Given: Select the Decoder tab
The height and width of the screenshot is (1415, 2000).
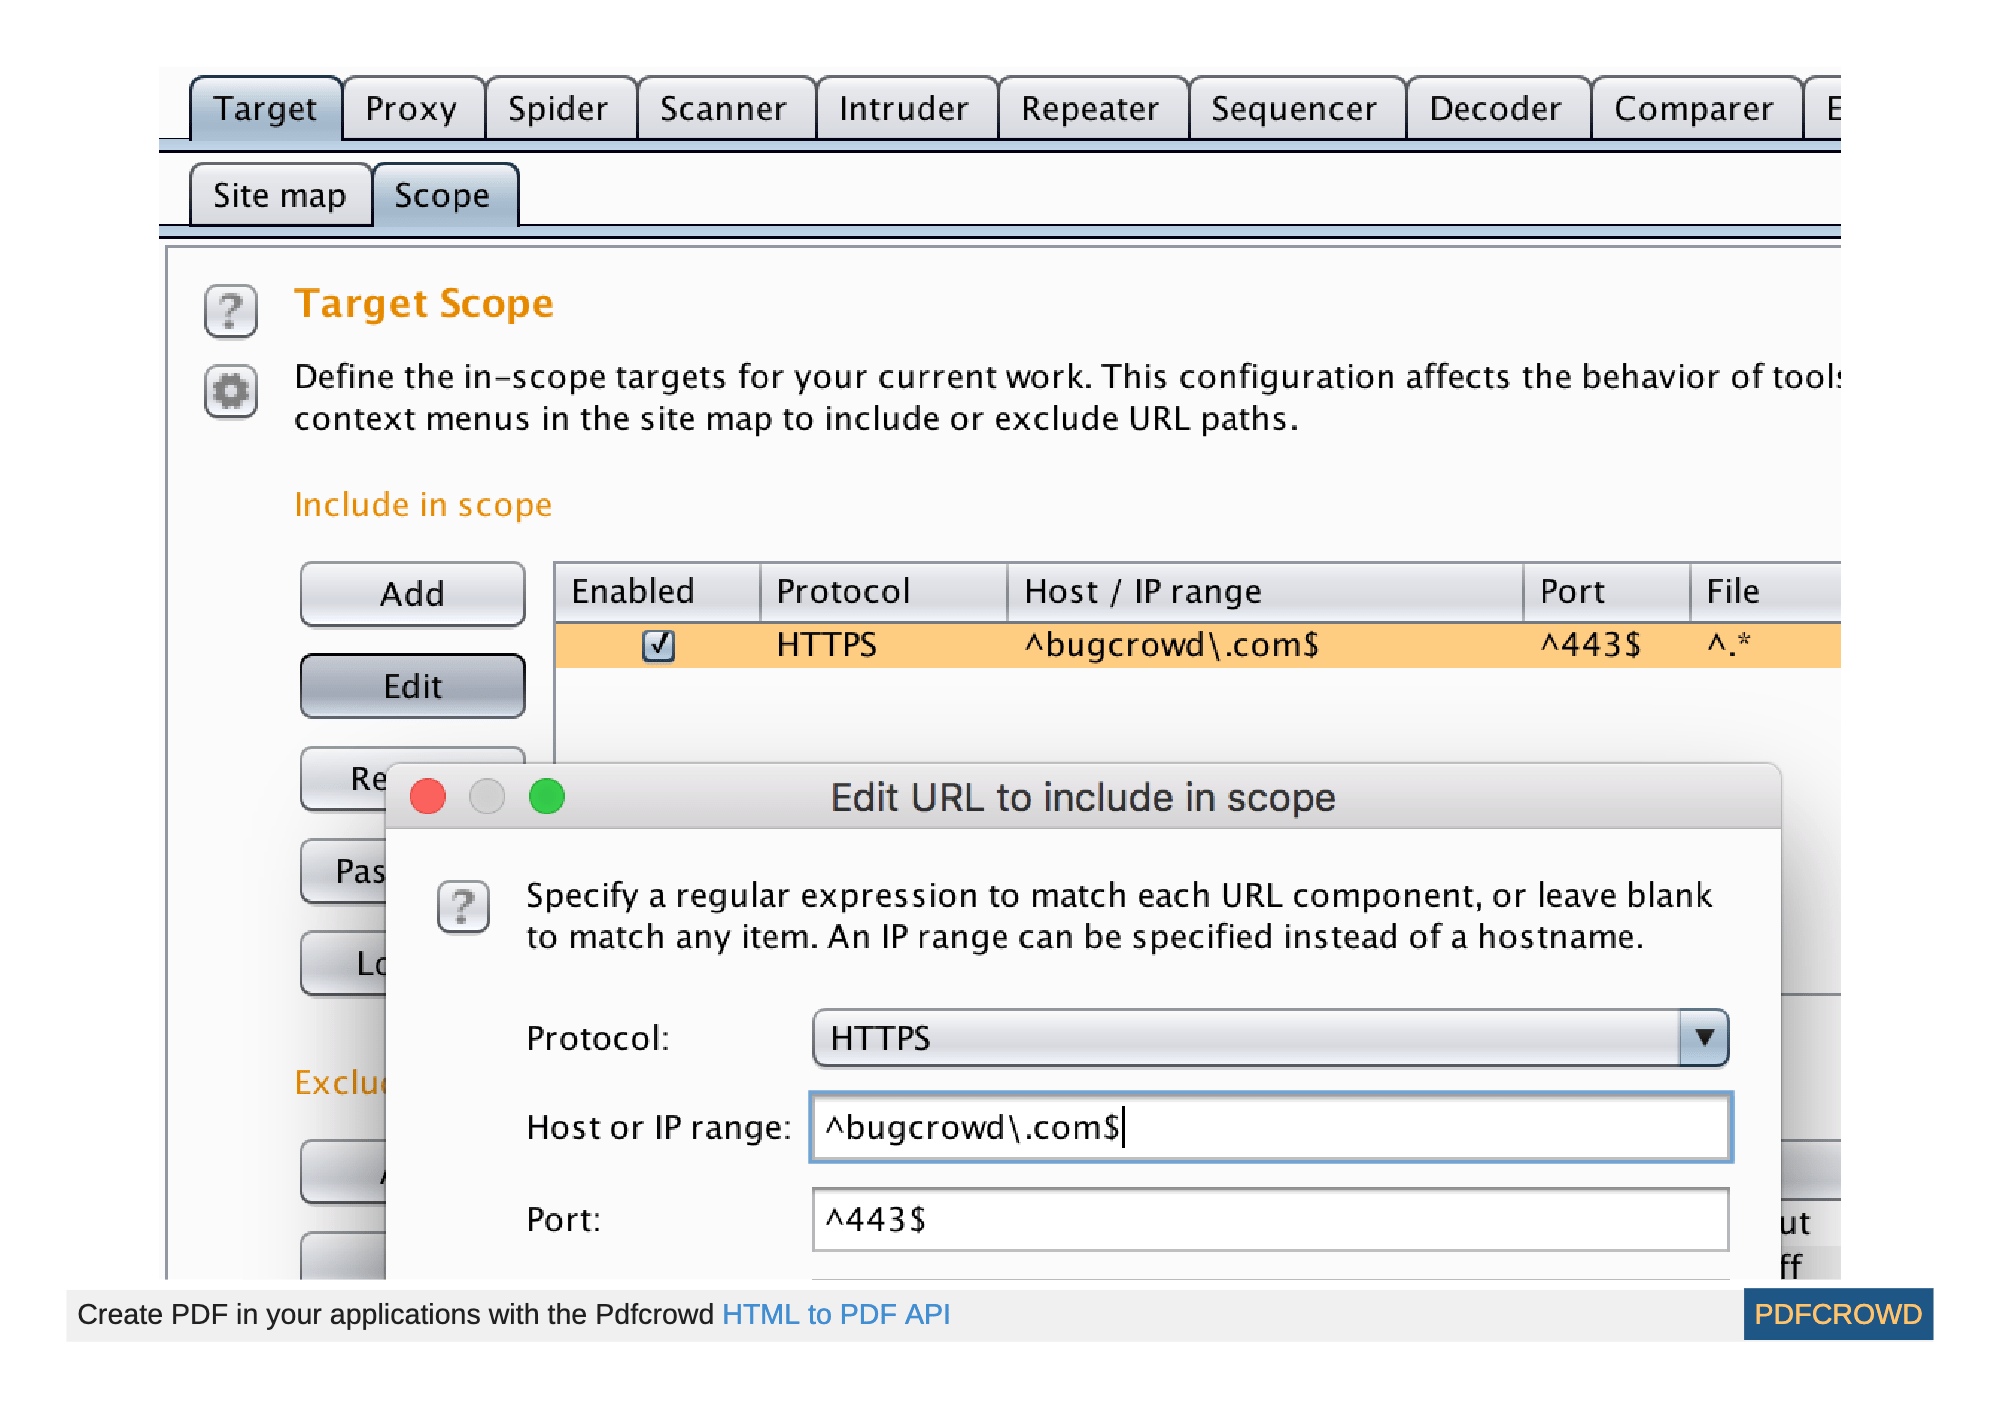Looking at the screenshot, I should point(1494,108).
